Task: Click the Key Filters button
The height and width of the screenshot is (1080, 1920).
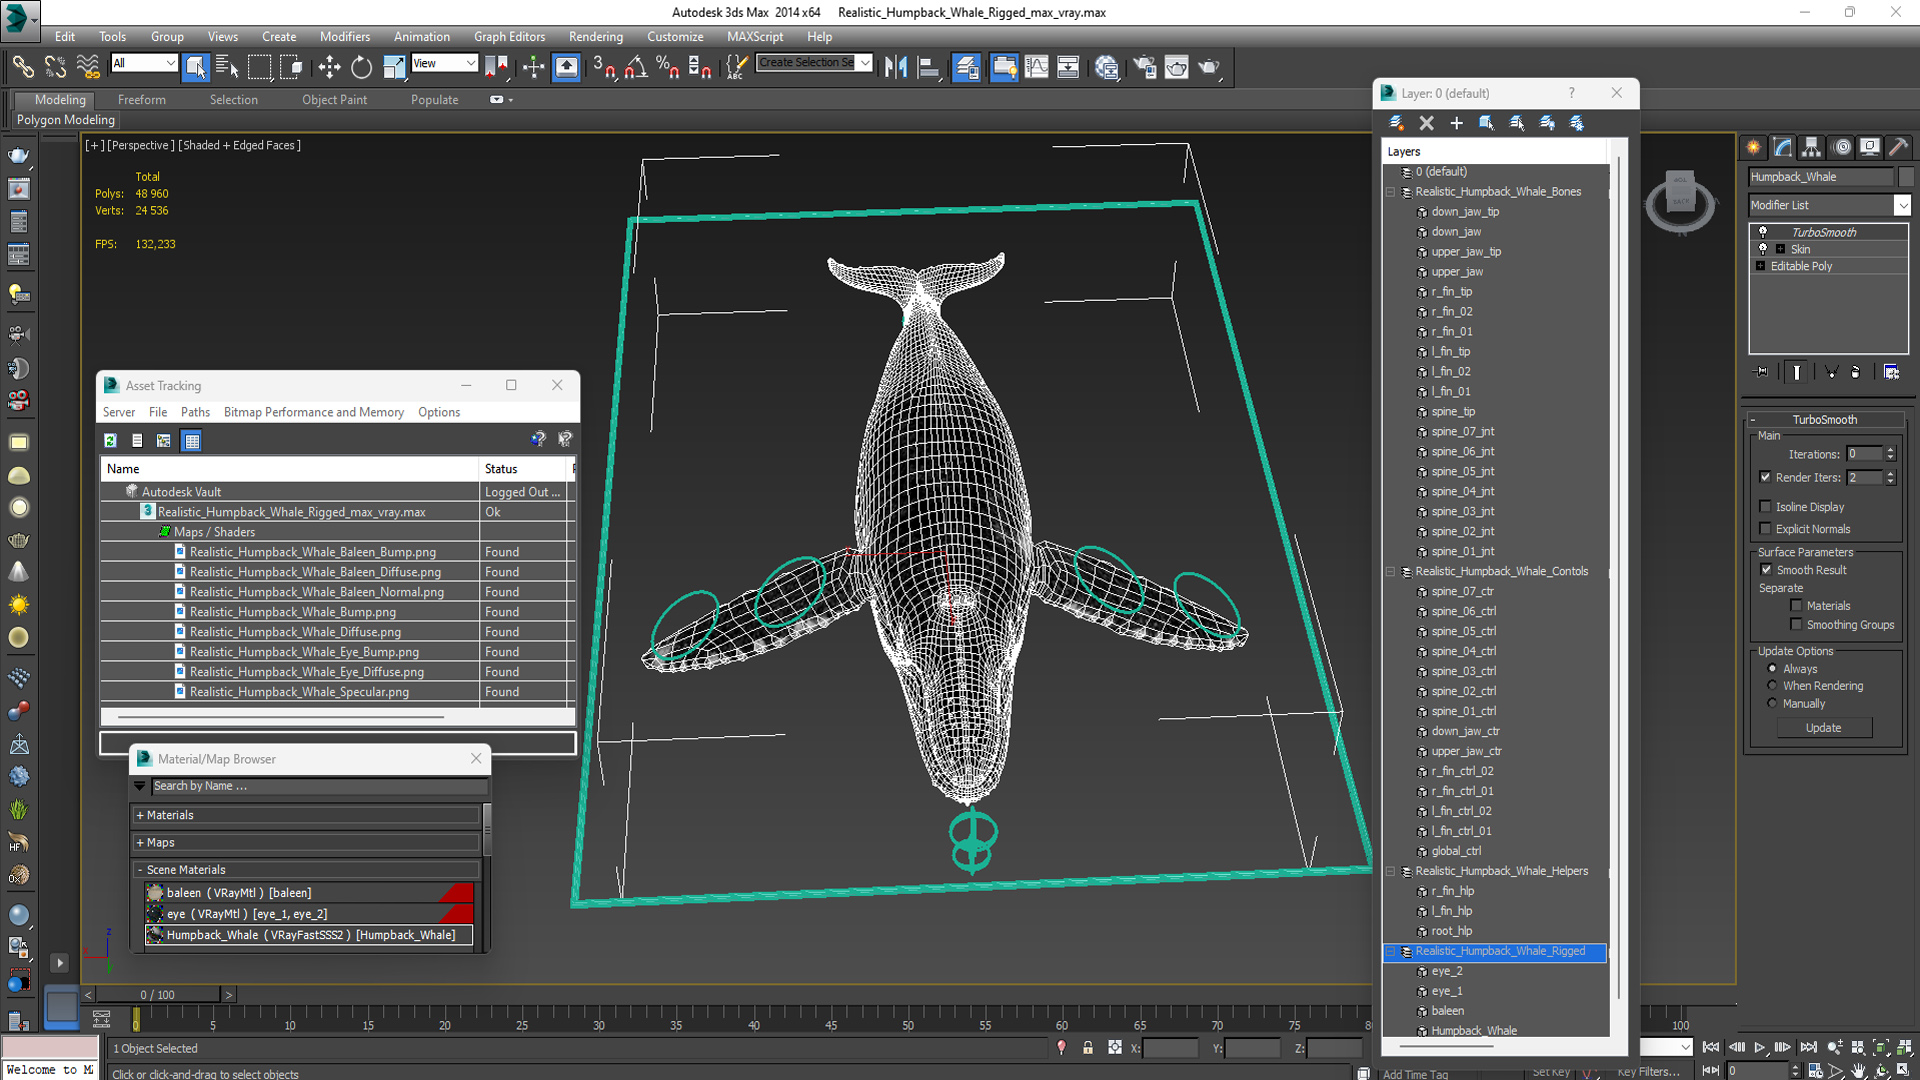Action: pos(1647,1072)
